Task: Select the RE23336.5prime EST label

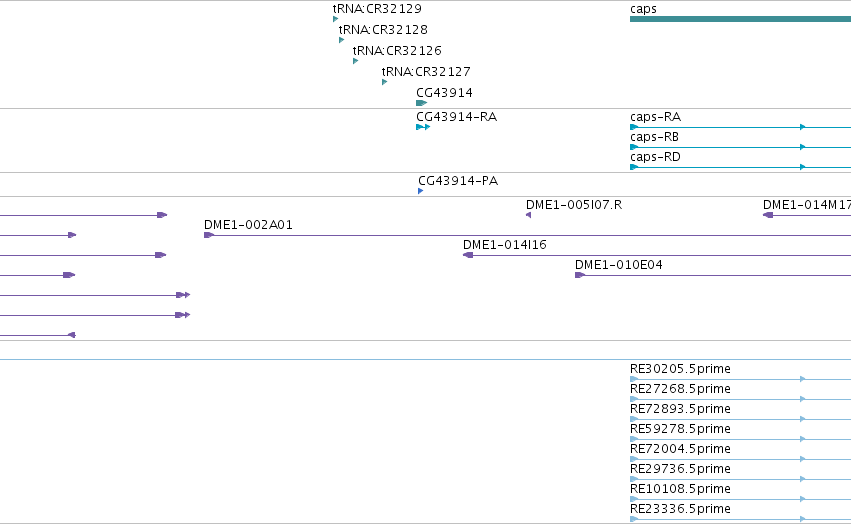Action: [x=681, y=509]
